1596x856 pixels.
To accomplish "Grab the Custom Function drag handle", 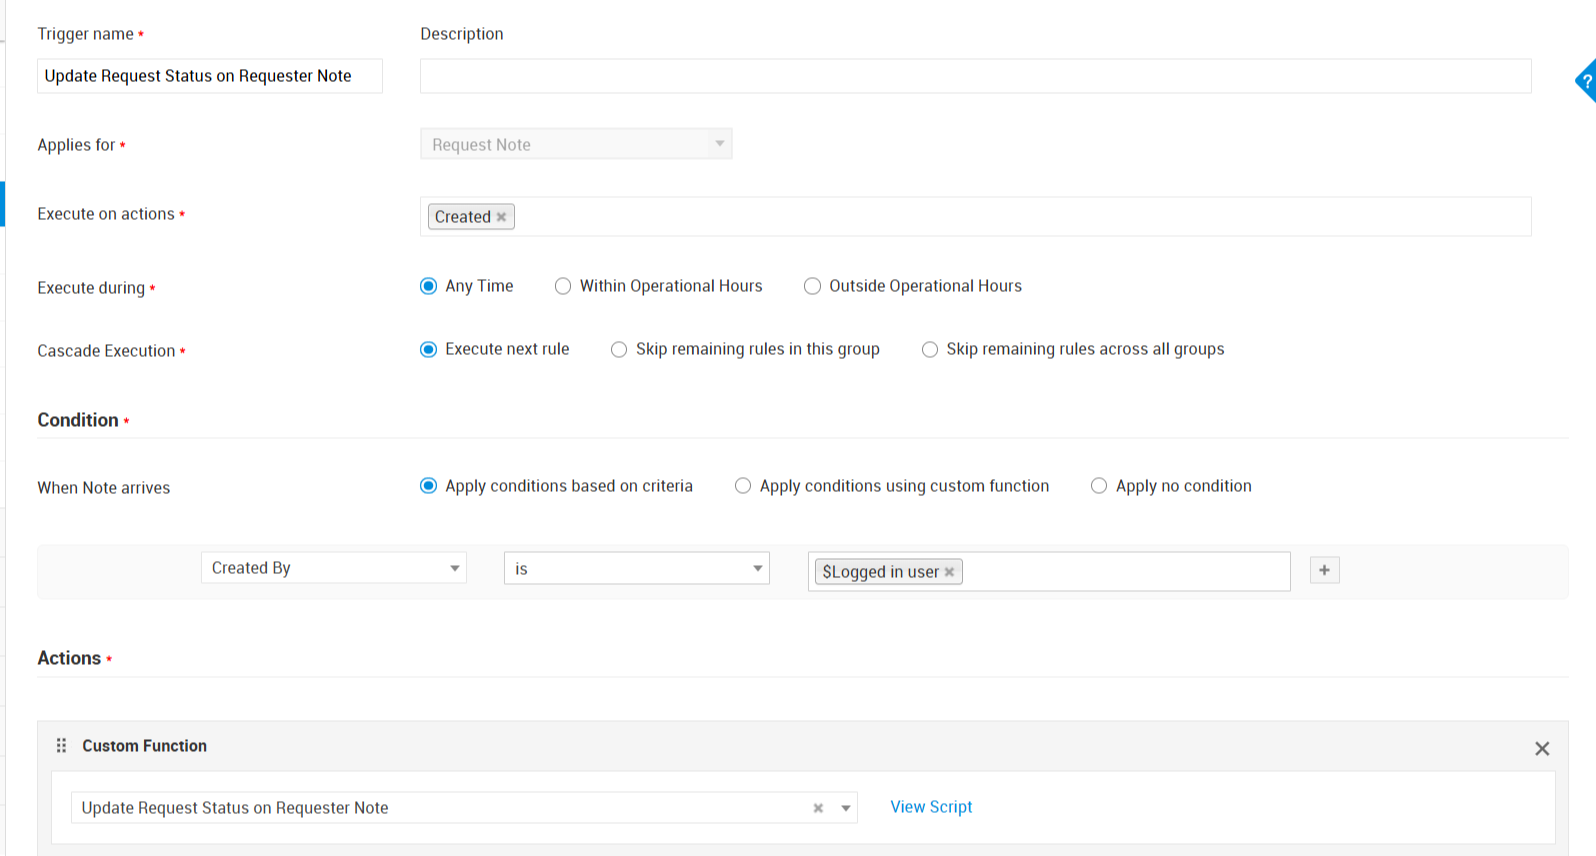I will pos(61,746).
